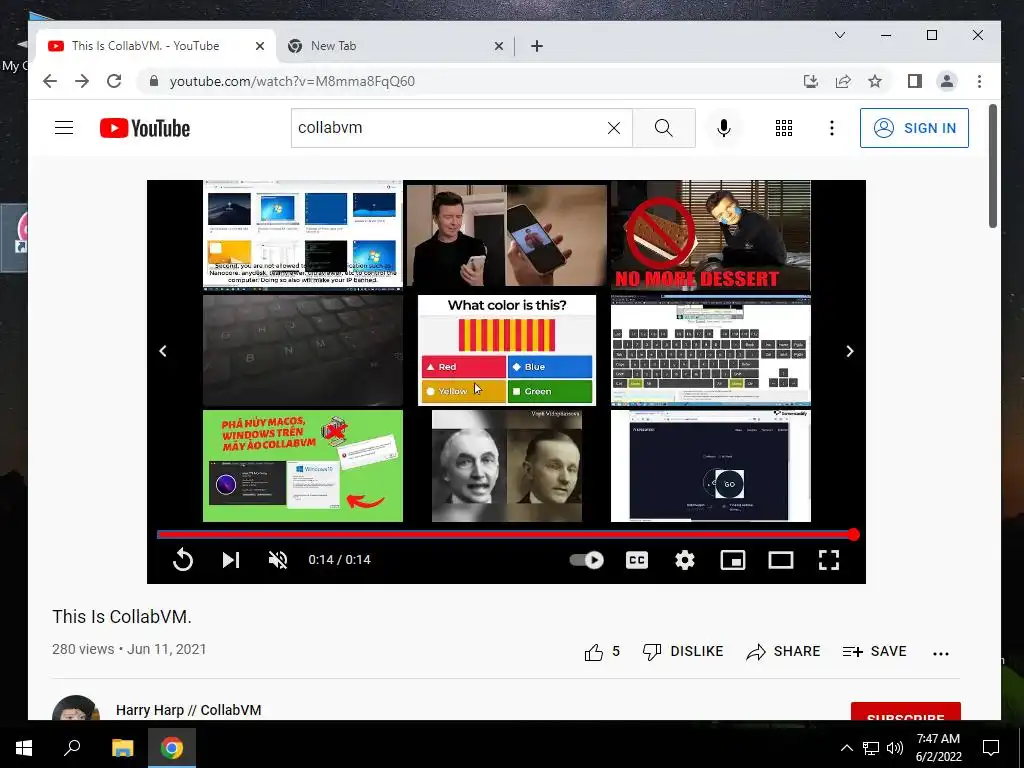Open network status tray icon
Screen dimensions: 1024x768
(871, 748)
